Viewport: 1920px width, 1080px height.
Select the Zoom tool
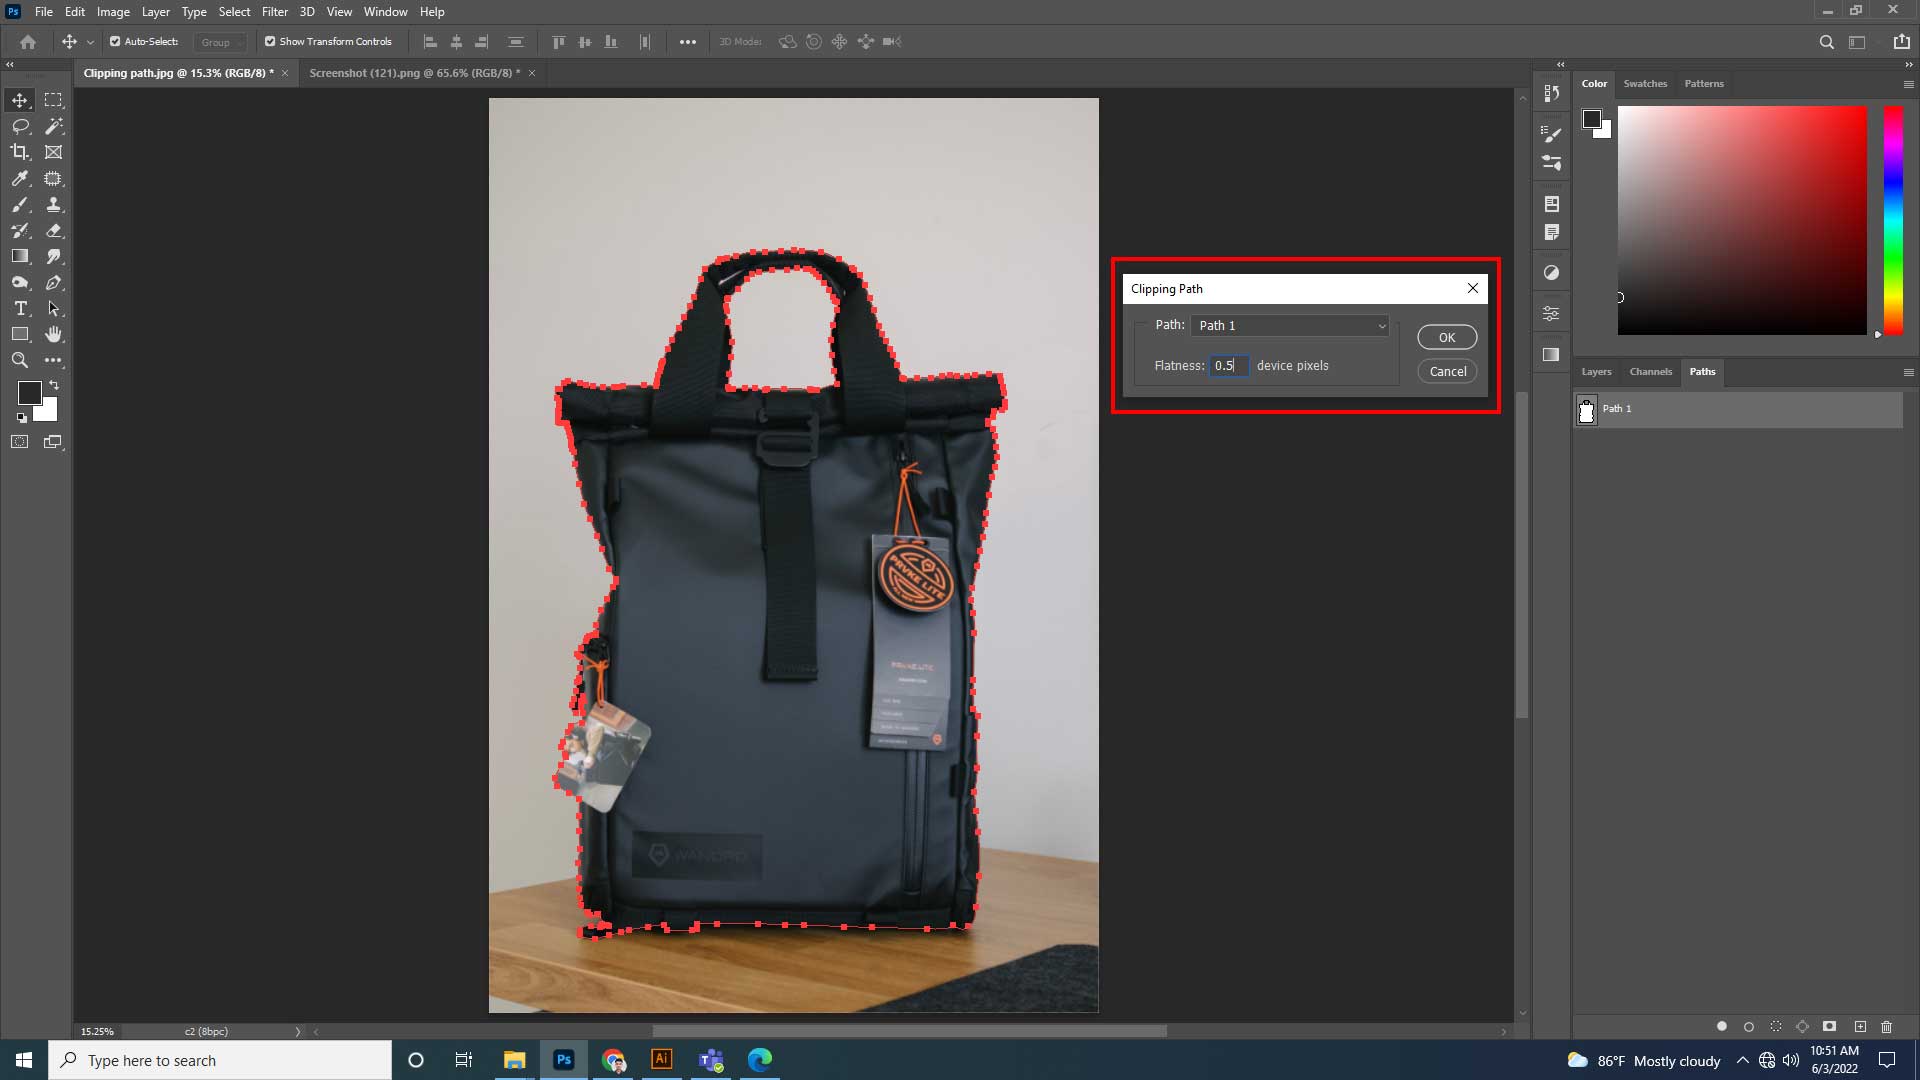point(19,360)
